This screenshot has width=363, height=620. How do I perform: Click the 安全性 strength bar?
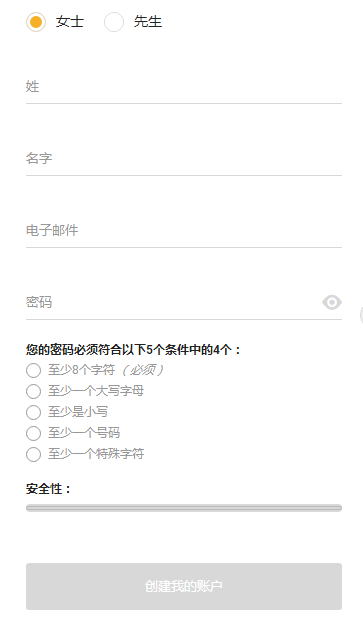point(184,508)
